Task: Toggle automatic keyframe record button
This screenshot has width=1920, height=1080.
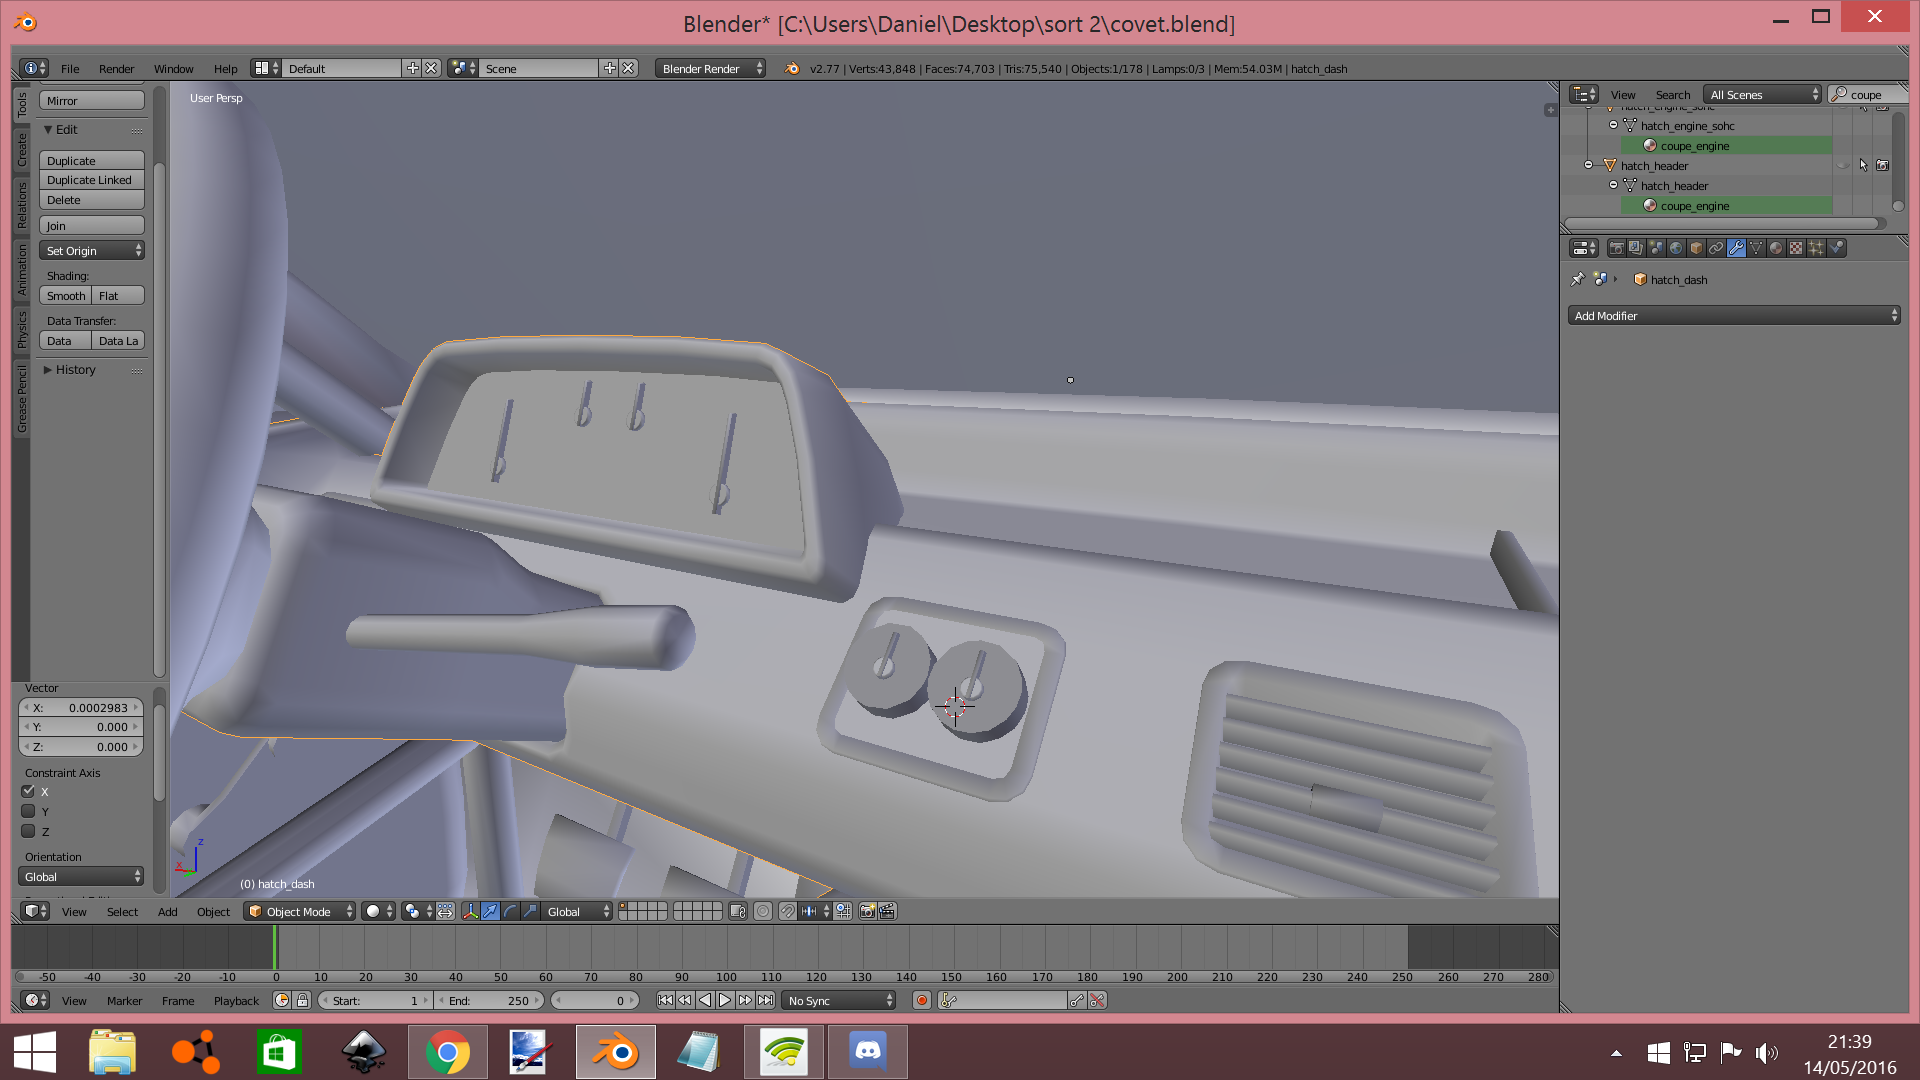Action: click(x=922, y=1000)
